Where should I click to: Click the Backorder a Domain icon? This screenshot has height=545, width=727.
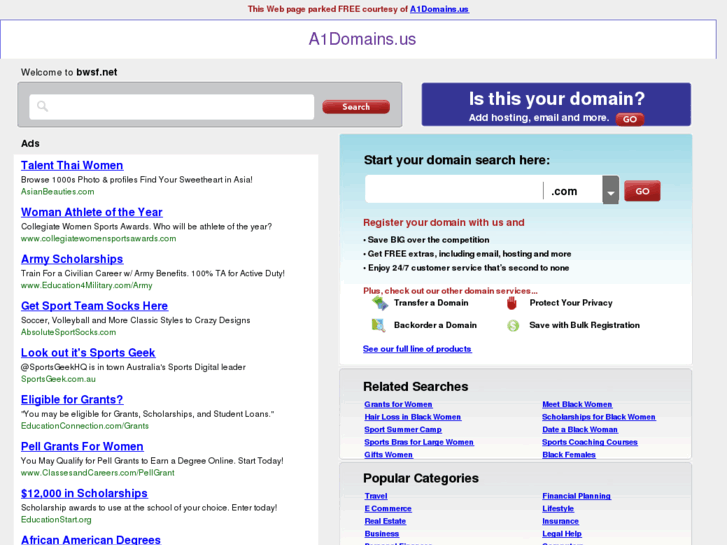coord(378,325)
